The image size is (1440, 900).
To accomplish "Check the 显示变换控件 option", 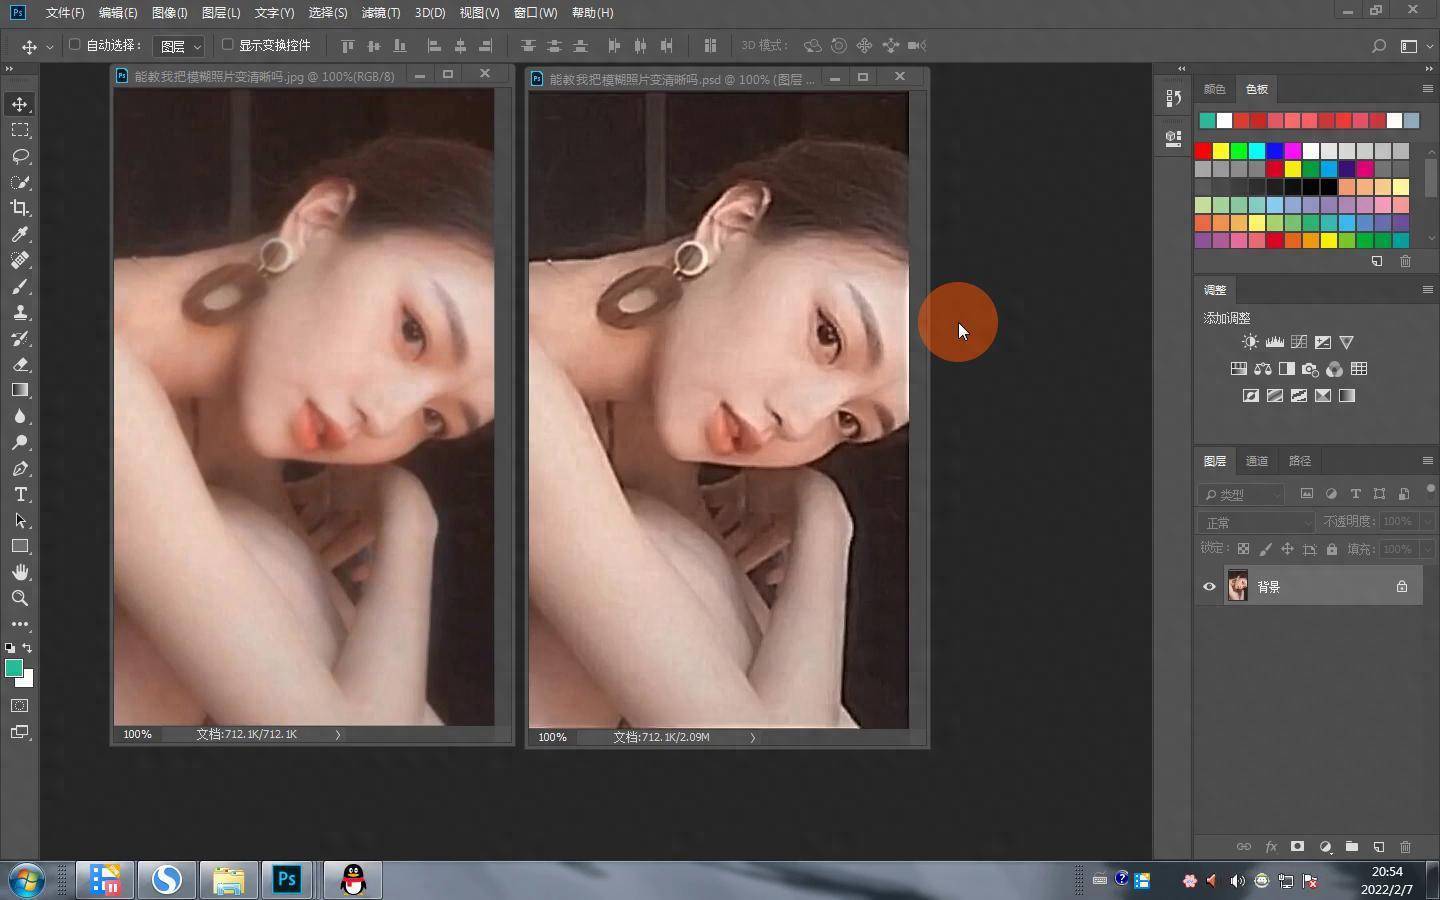I will coord(228,45).
